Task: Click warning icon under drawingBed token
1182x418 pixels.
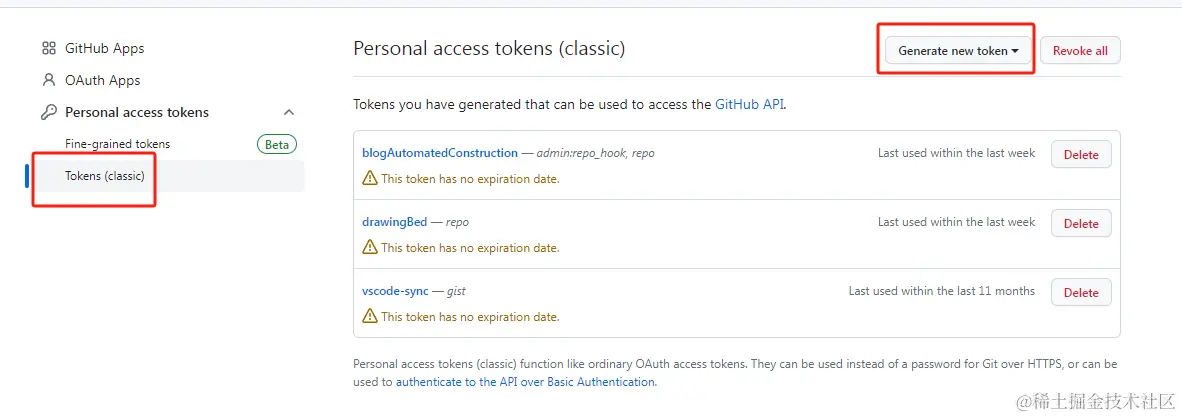Action: click(370, 248)
